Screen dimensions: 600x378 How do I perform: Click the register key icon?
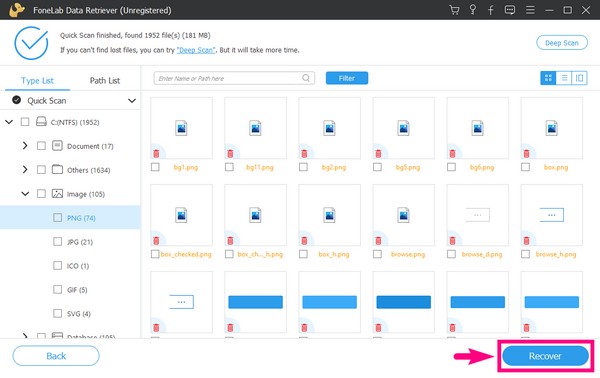[473, 10]
